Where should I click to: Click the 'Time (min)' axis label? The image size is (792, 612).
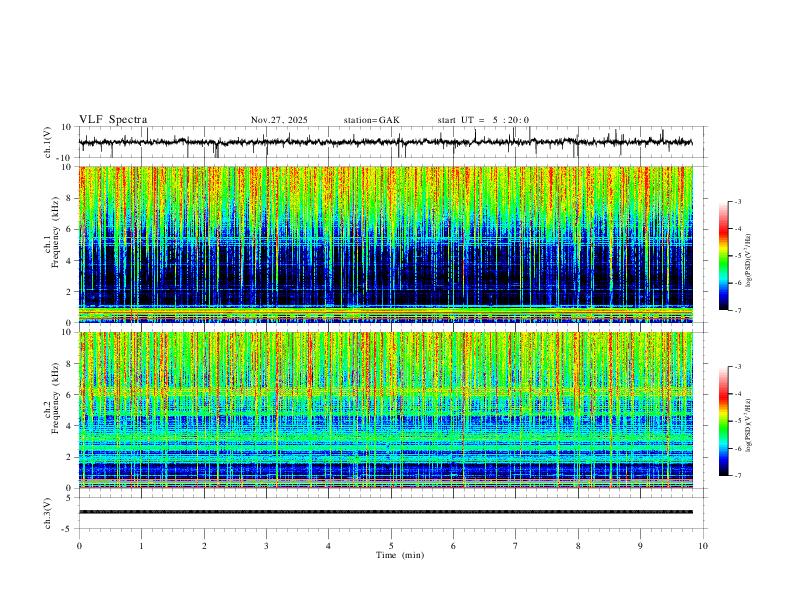coord(400,555)
